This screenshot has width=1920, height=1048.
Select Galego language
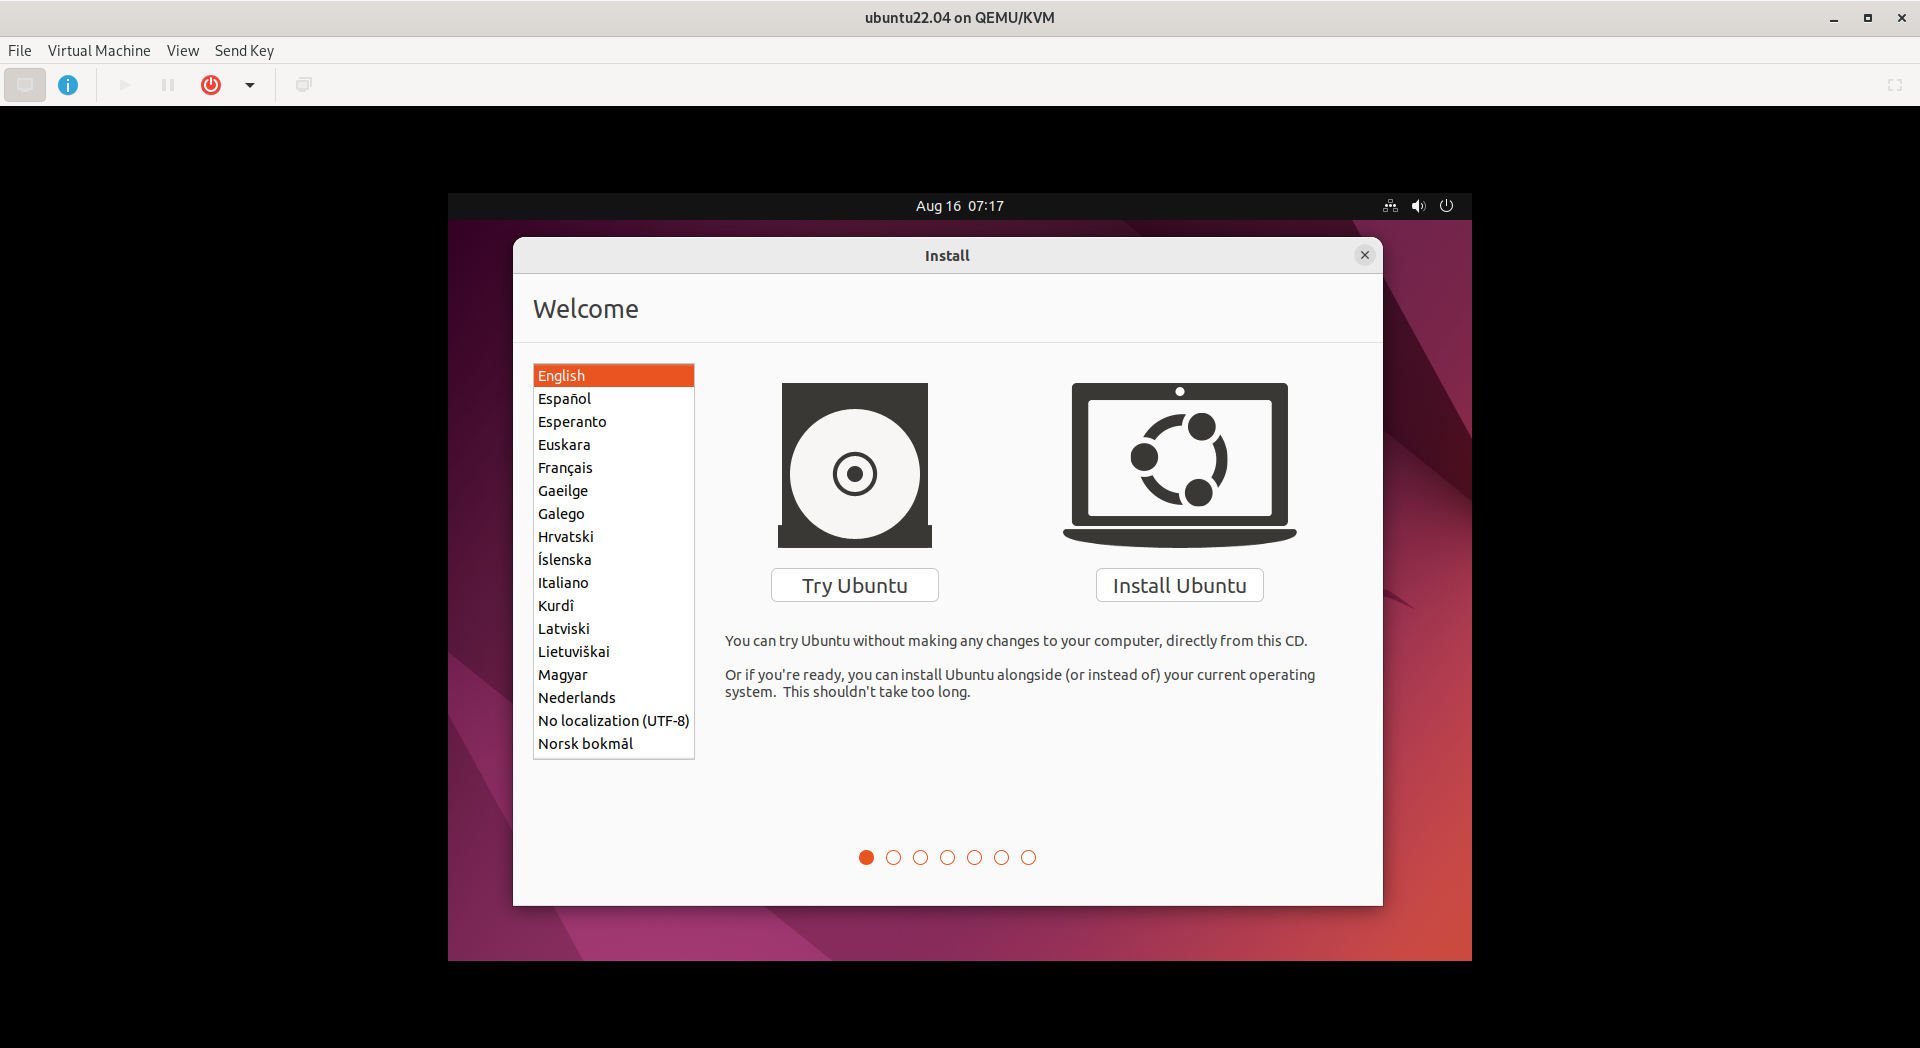point(614,514)
